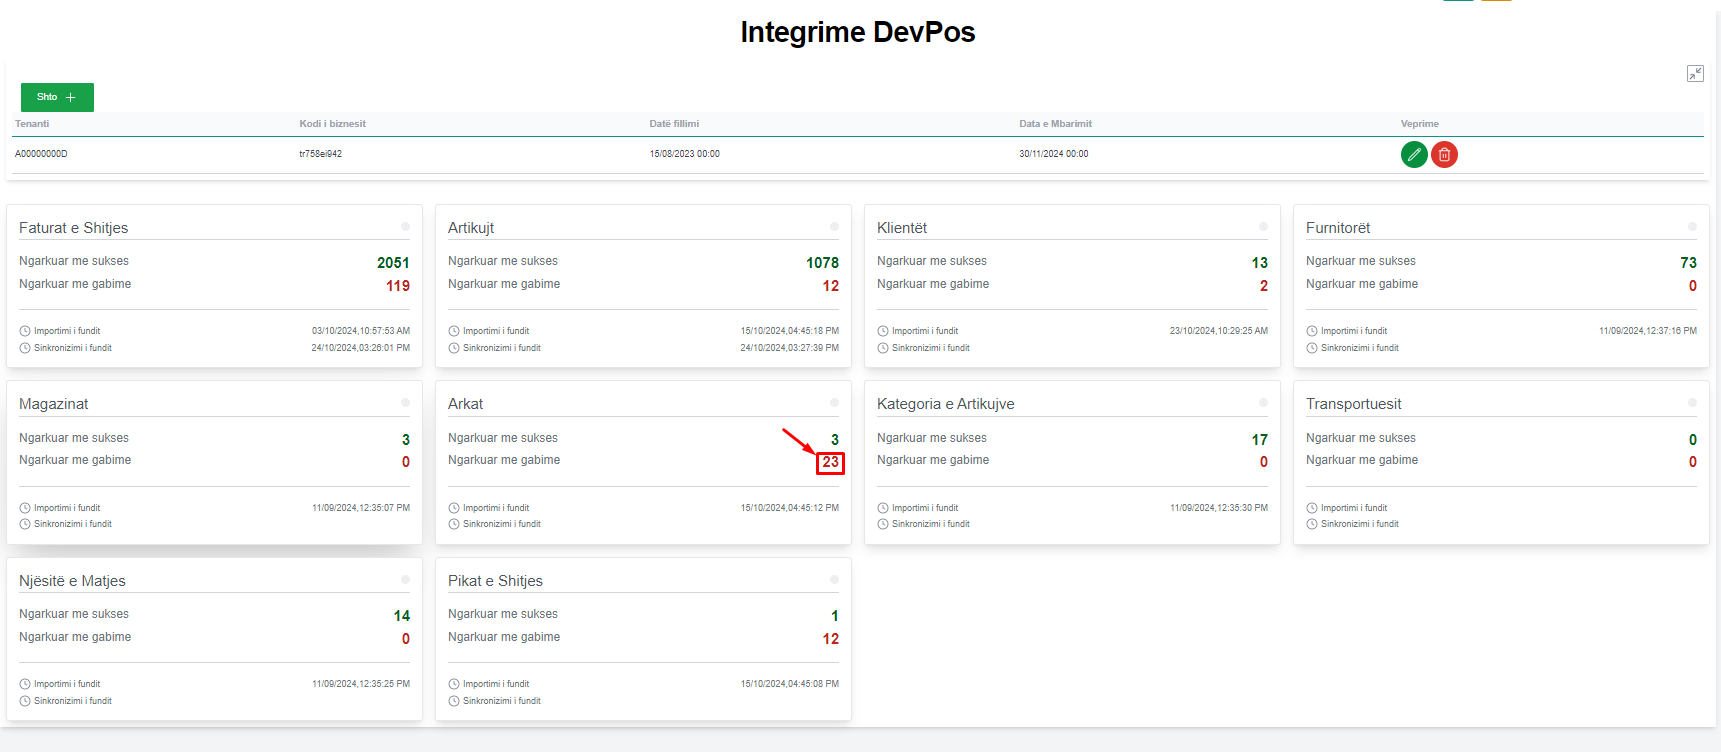Select the tenant row A00000000D

(41, 154)
